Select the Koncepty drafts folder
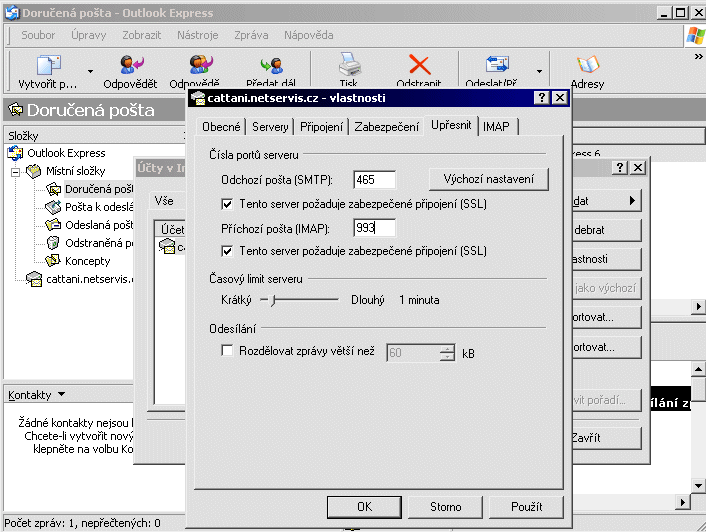 point(87,261)
